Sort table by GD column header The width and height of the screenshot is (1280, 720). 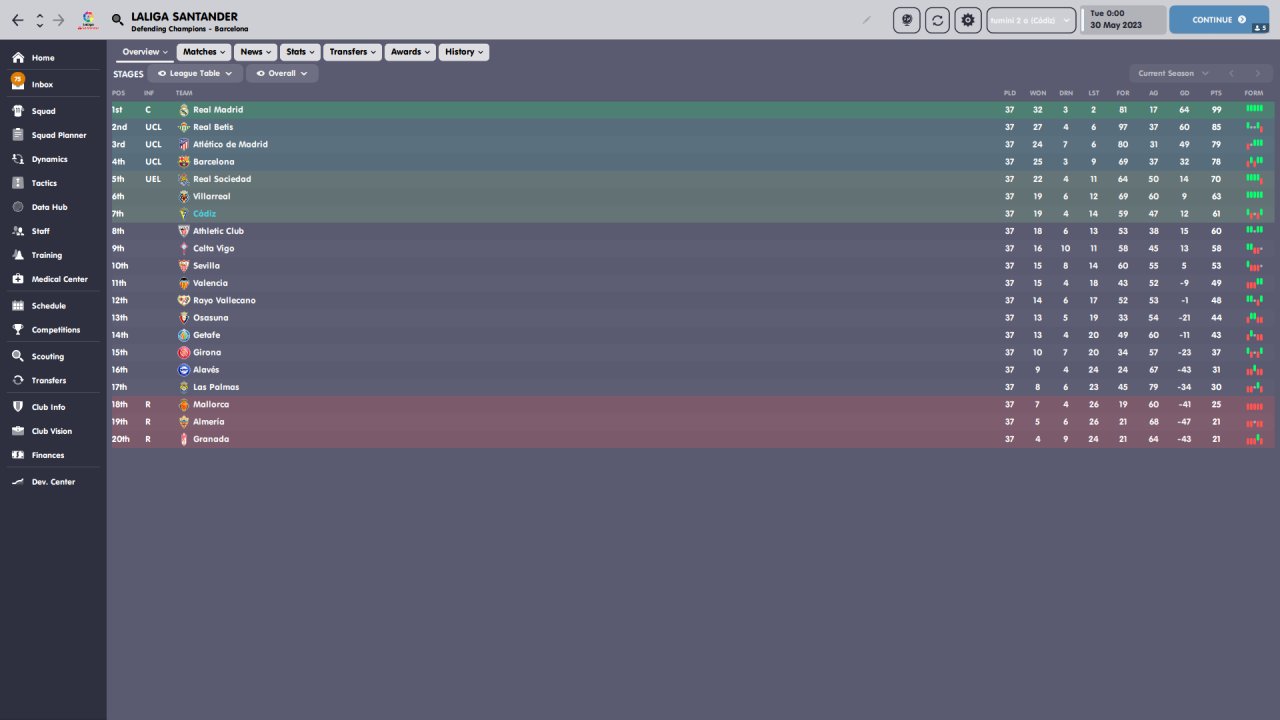point(1184,93)
